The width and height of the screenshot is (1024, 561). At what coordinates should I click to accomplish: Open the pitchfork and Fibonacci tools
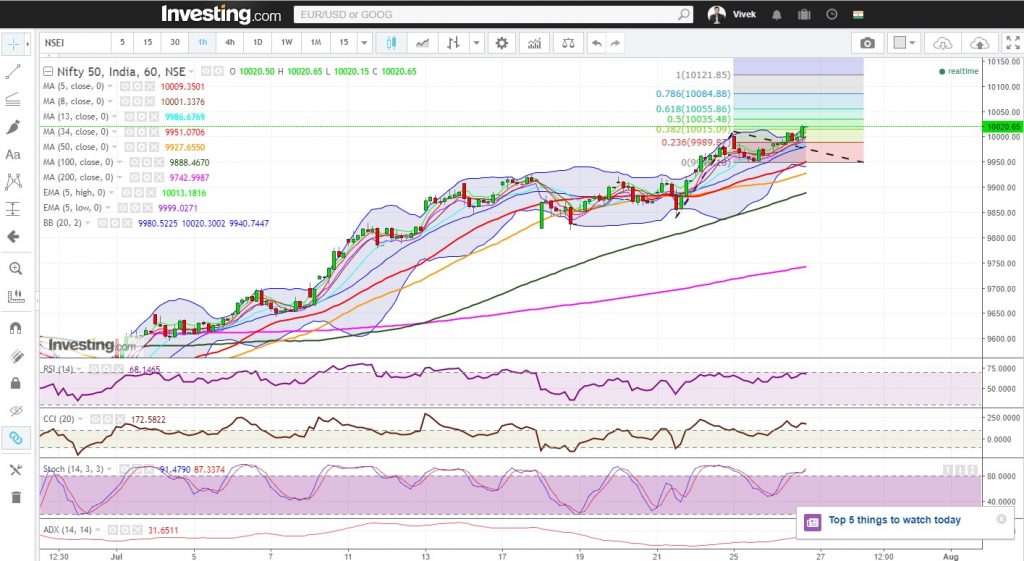click(13, 99)
